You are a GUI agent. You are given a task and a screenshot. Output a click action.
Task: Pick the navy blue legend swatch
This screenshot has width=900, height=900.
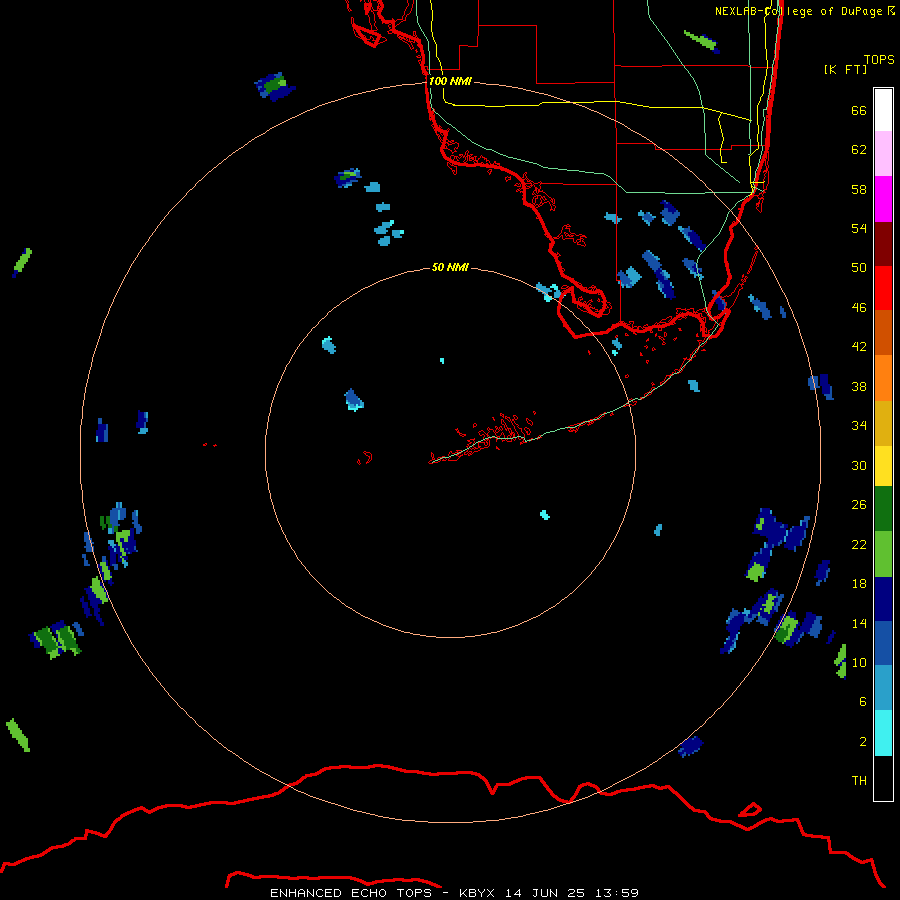tap(883, 599)
